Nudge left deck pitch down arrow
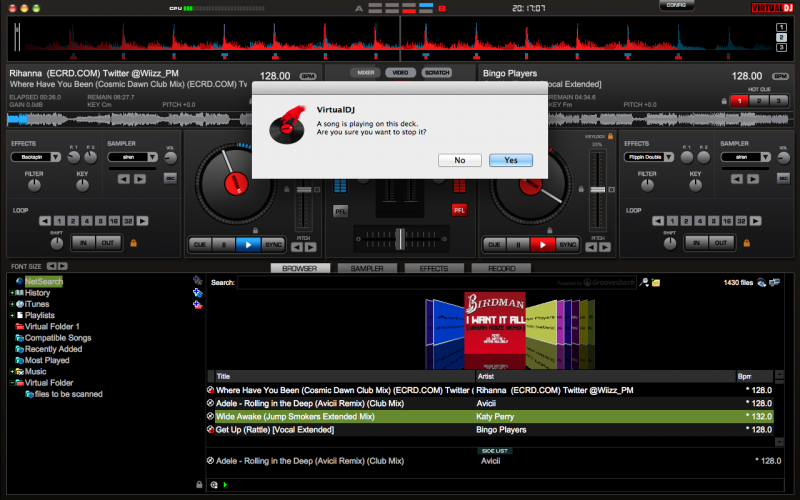800x500 pixels. click(x=297, y=247)
